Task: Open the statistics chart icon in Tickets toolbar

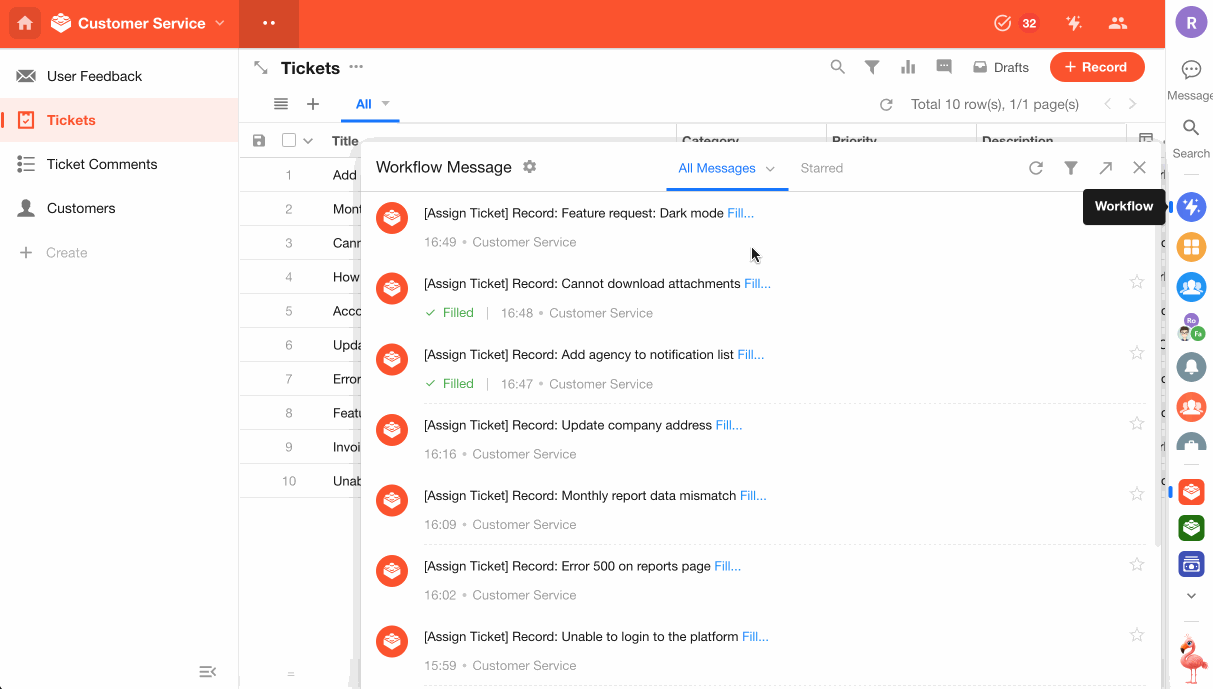Action: tap(908, 67)
